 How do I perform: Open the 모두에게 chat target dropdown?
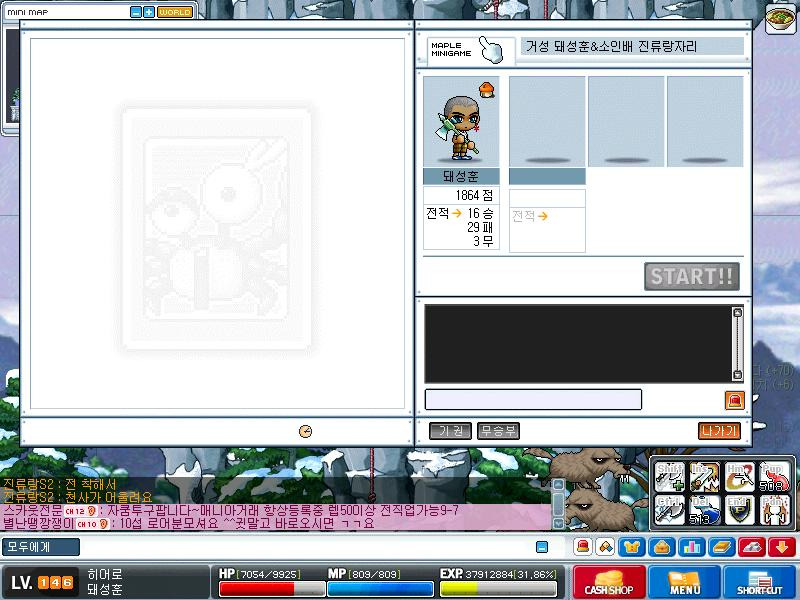click(x=41, y=547)
